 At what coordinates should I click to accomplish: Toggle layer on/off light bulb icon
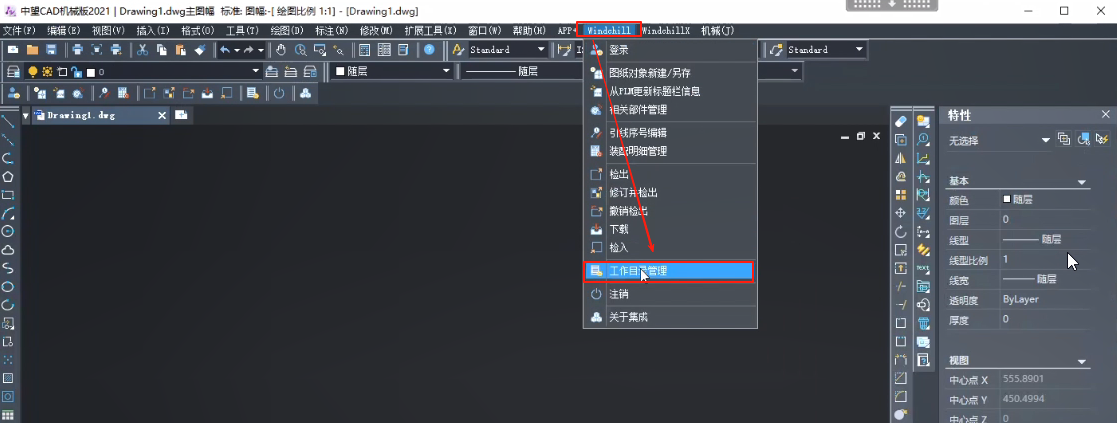click(x=32, y=72)
